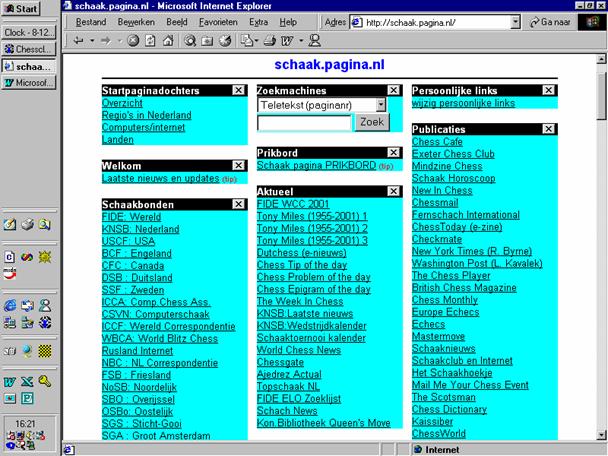Close the Welkom panel with its X
This screenshot has height=456, width=608.
238,166
